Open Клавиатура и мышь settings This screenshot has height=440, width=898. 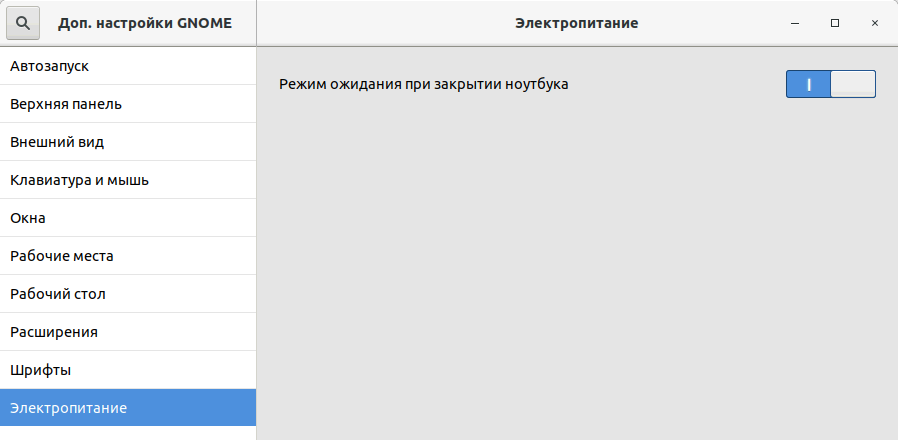point(128,180)
